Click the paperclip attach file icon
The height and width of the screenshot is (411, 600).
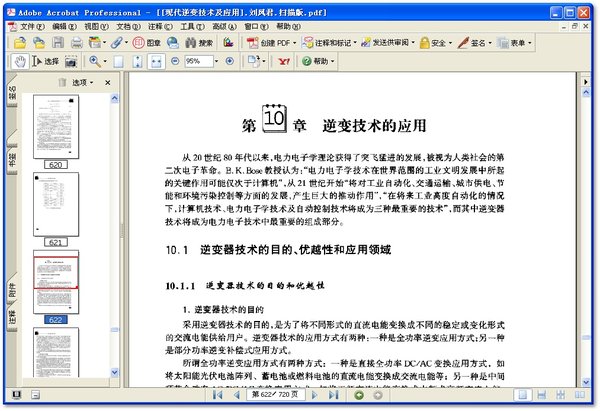117,42
